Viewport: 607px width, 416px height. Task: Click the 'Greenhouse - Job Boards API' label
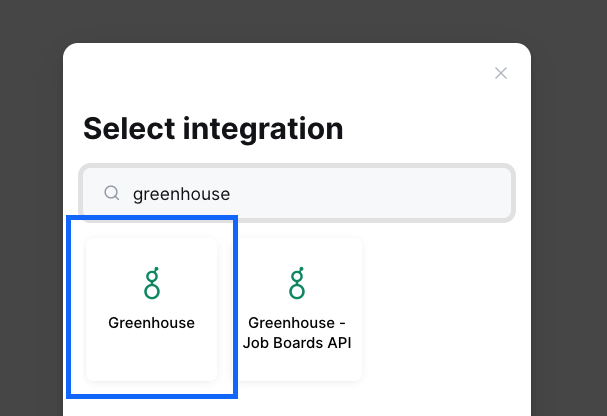[297, 333]
